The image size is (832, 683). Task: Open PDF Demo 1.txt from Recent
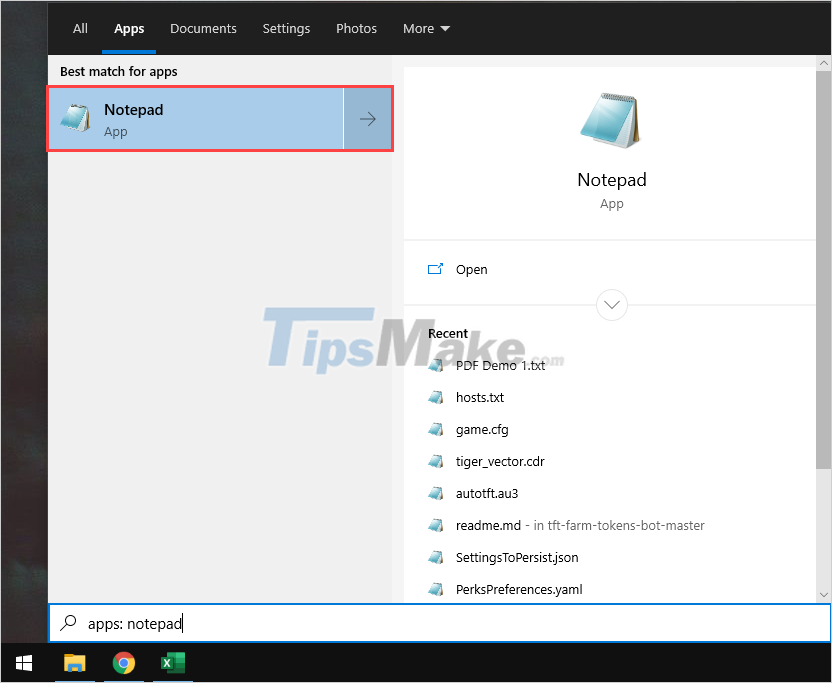click(501, 365)
